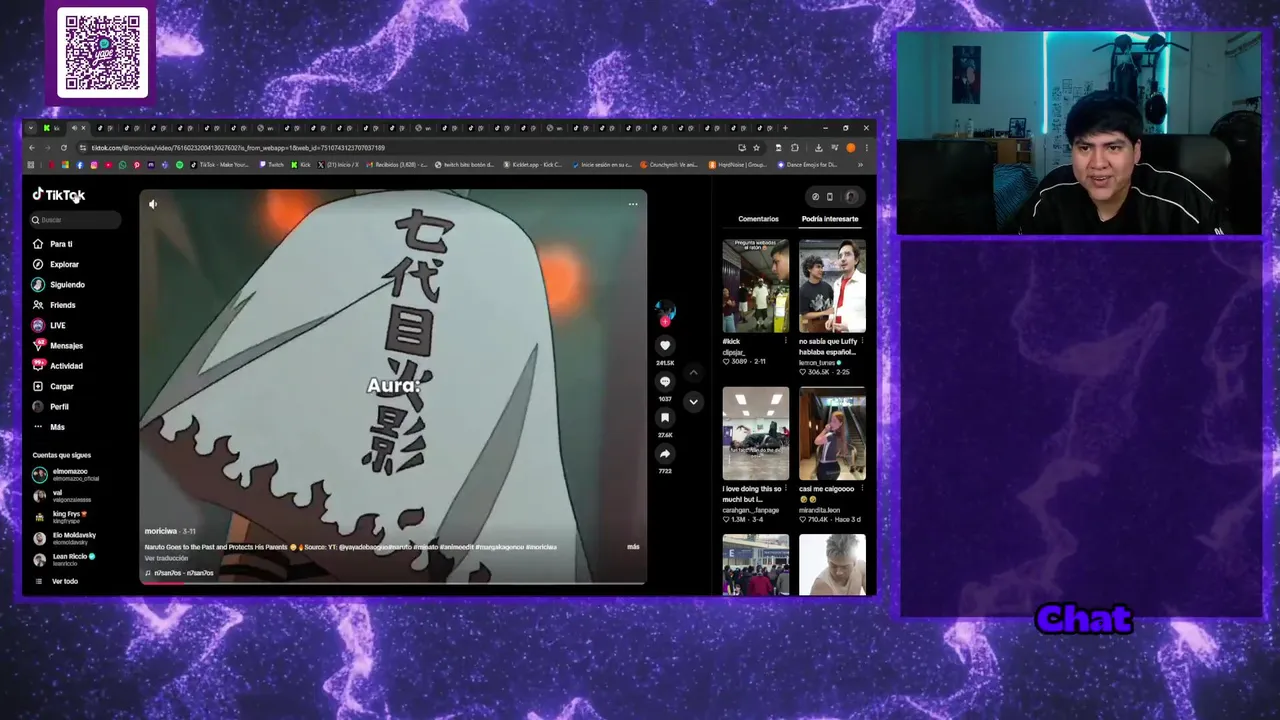Open options for the #kick video
The height and width of the screenshot is (720, 1280).
pyautogui.click(x=786, y=341)
